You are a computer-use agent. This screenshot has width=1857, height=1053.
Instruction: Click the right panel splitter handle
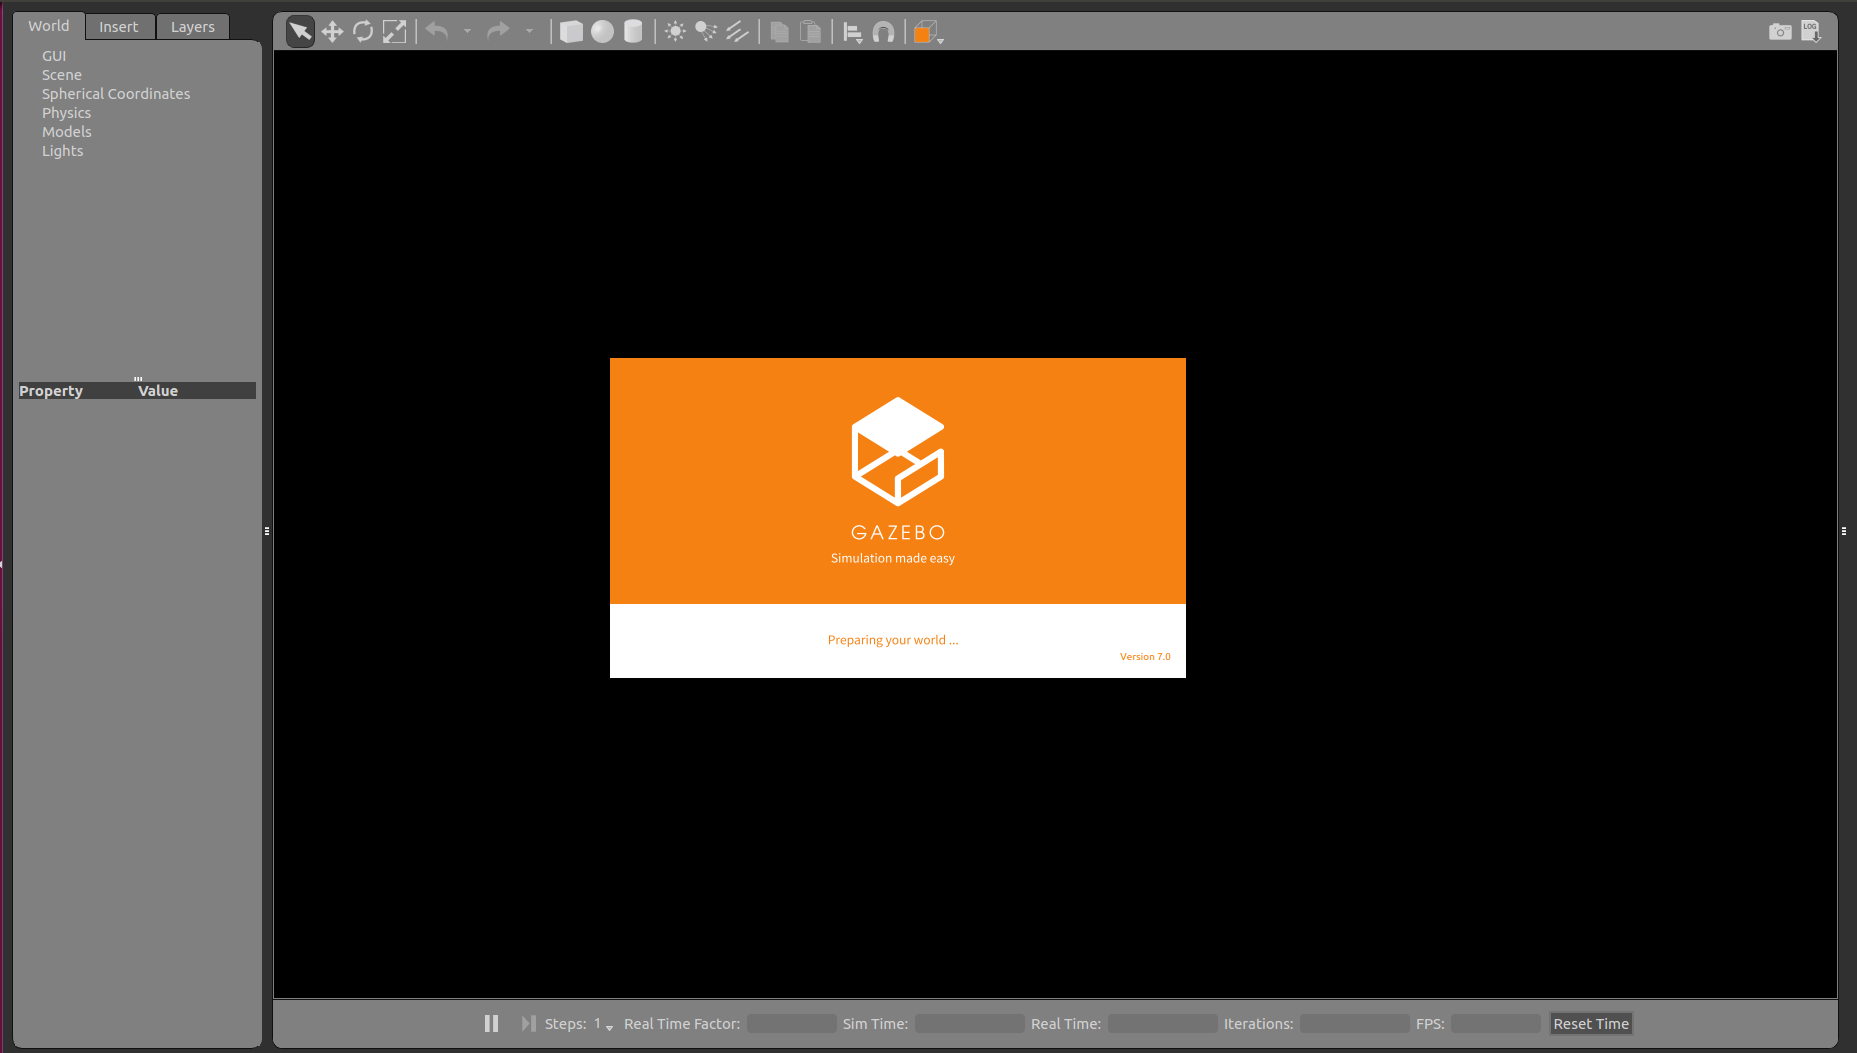point(1844,531)
